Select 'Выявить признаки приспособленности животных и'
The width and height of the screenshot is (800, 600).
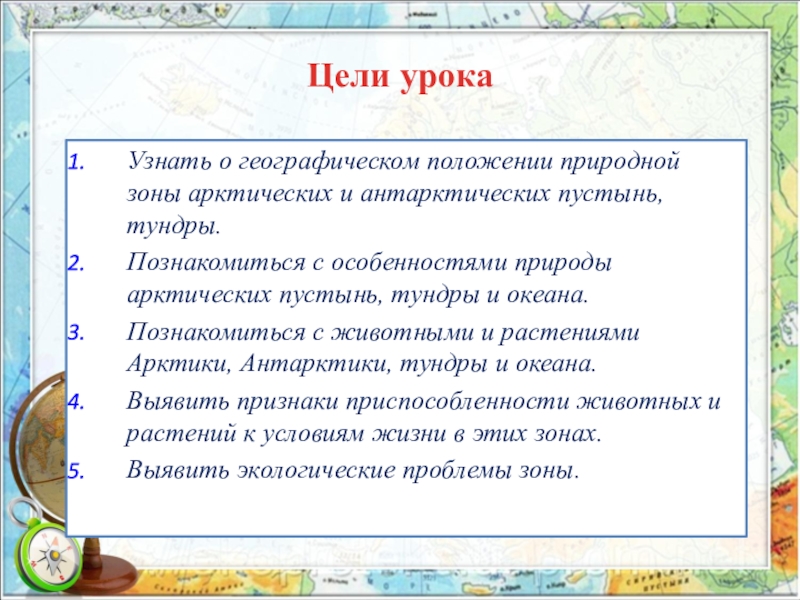click(x=423, y=403)
